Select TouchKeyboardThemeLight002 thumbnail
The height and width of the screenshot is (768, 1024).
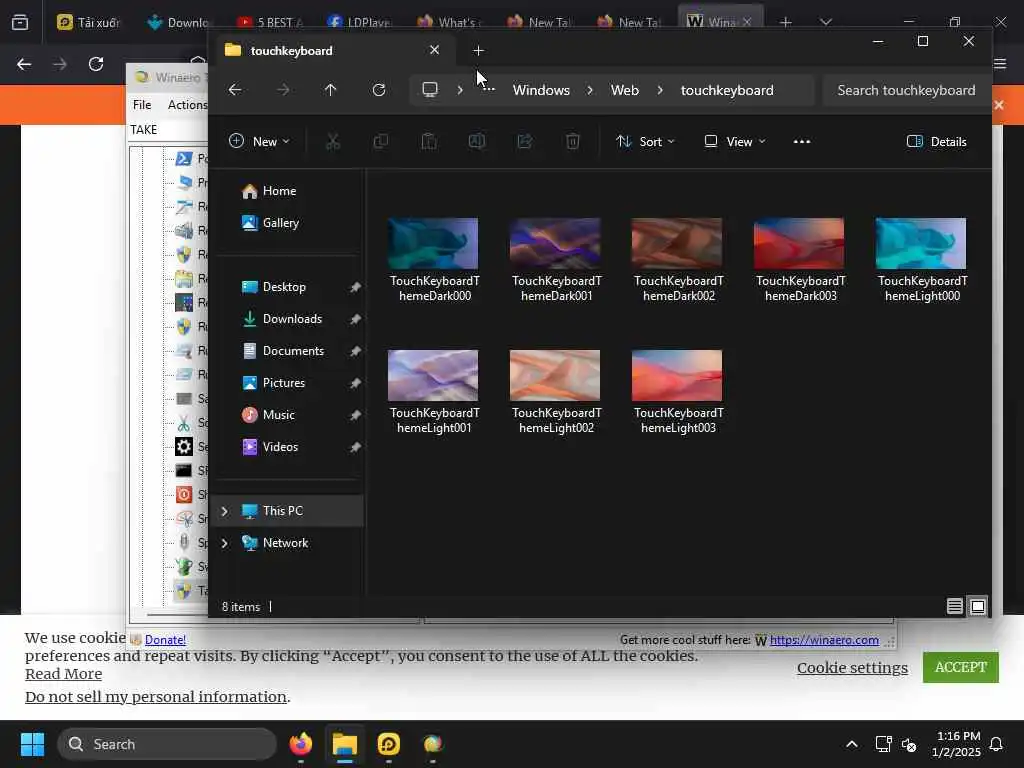555,376
